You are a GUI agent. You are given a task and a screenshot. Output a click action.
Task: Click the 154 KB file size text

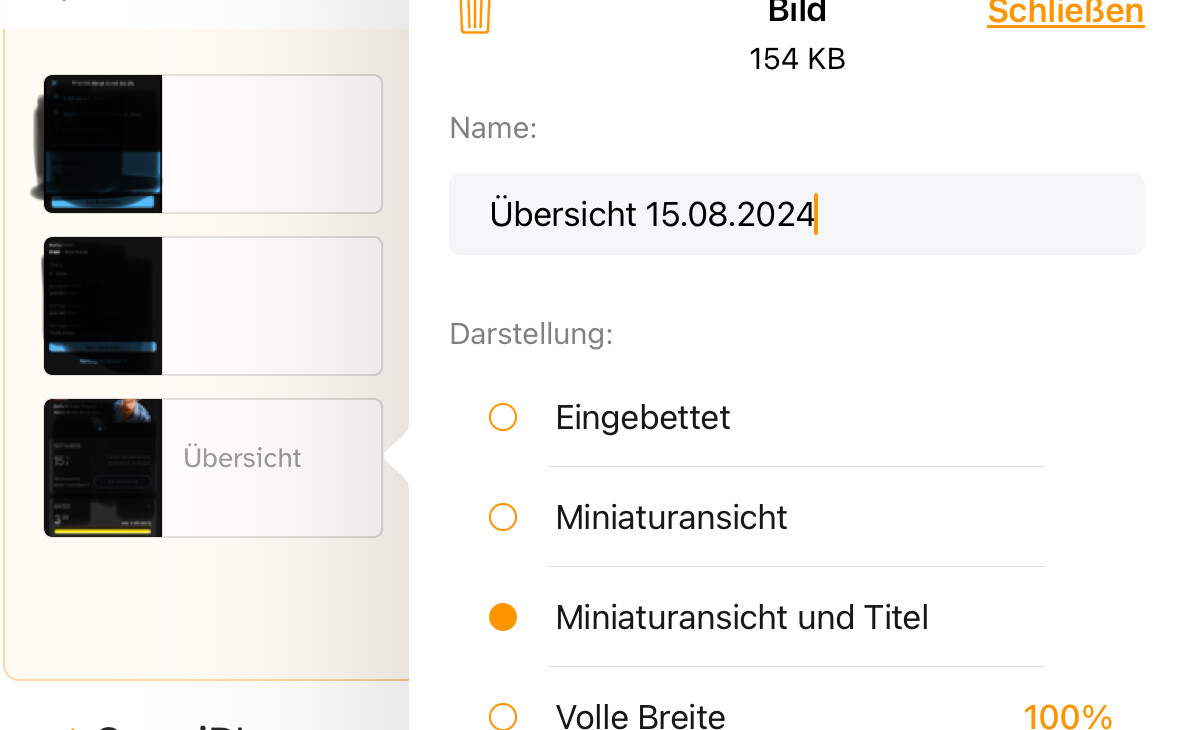point(797,60)
